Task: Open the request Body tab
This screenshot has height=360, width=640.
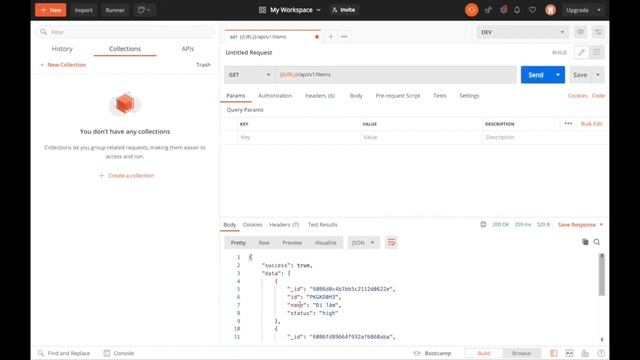Action: pos(356,96)
